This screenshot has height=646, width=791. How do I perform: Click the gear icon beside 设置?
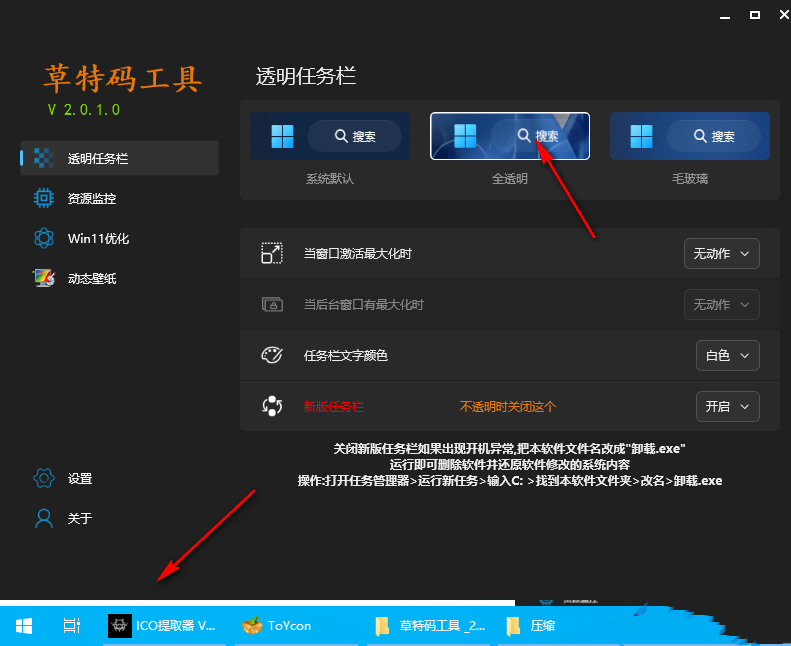(x=44, y=478)
